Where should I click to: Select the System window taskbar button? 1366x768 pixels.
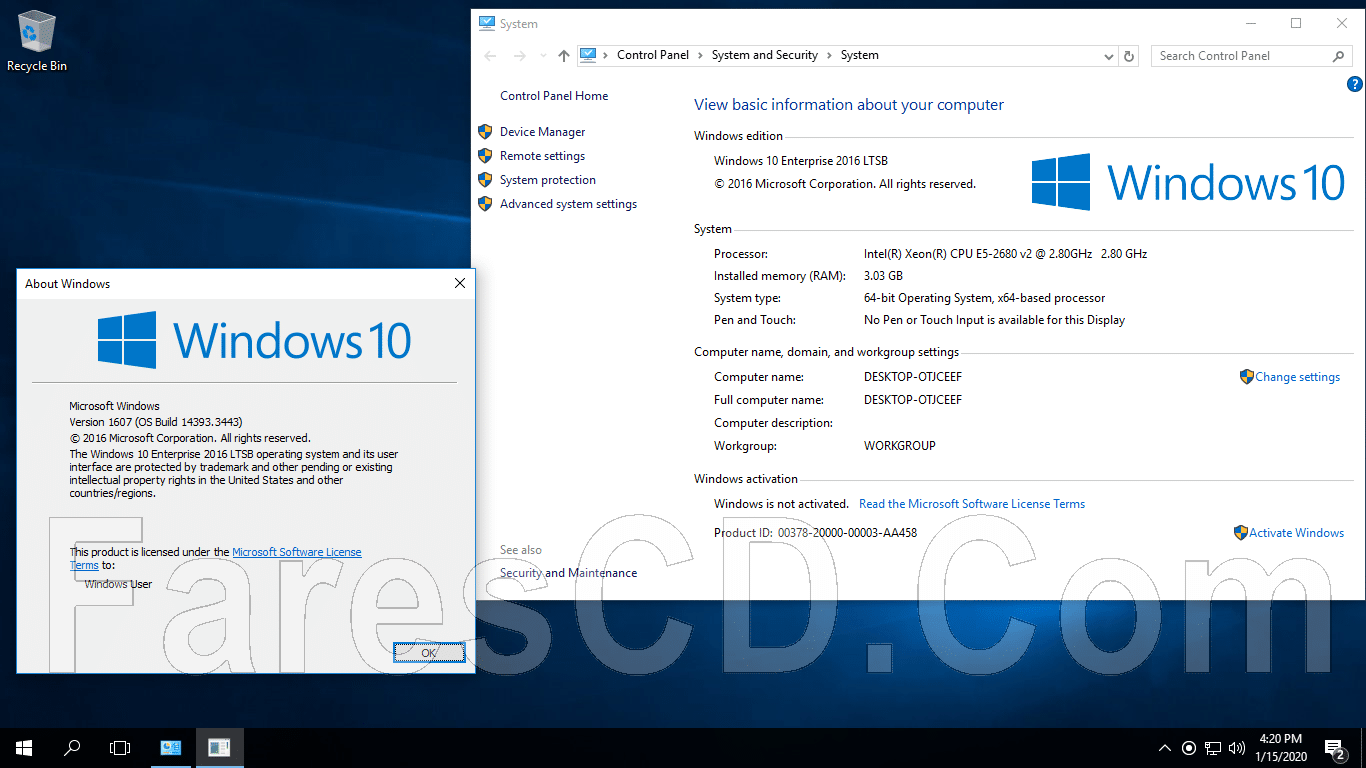click(171, 747)
